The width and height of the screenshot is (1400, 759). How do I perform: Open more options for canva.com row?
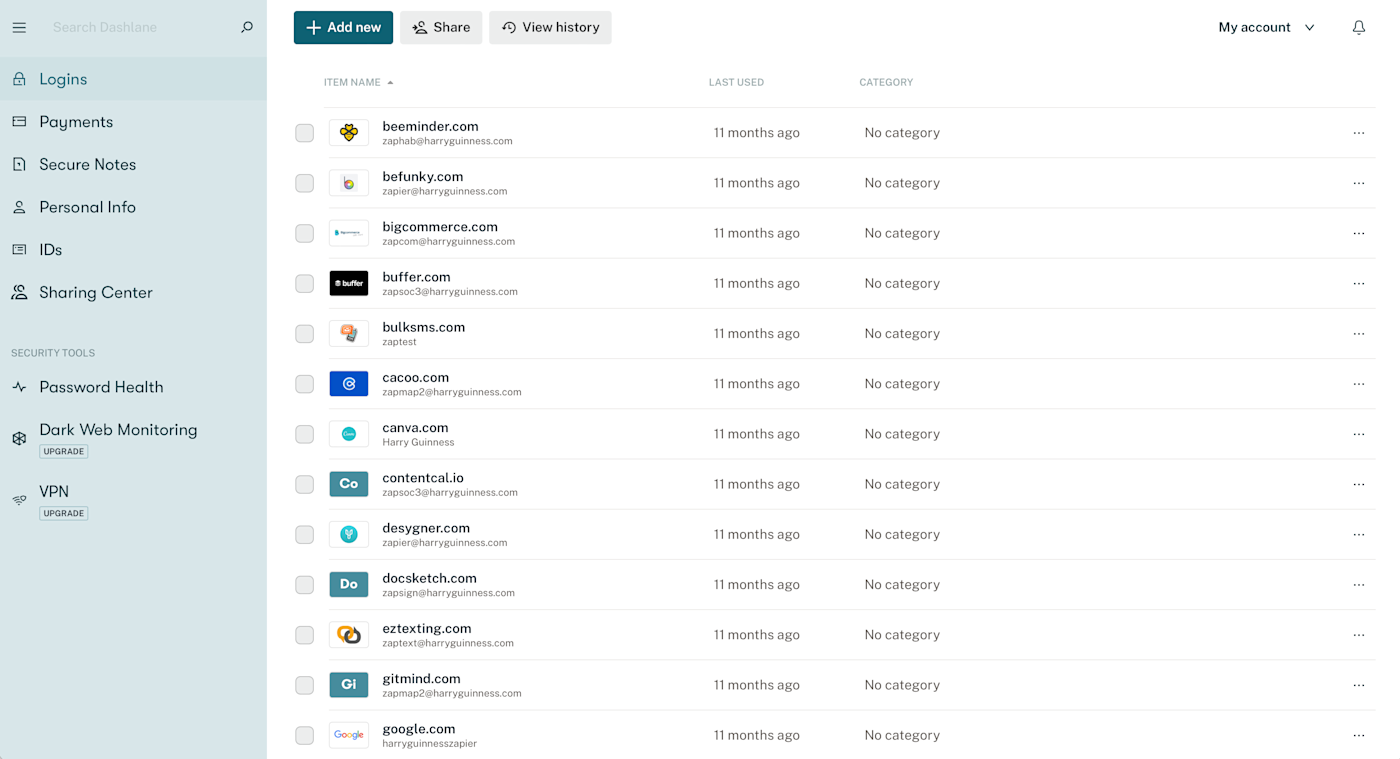[1358, 434]
